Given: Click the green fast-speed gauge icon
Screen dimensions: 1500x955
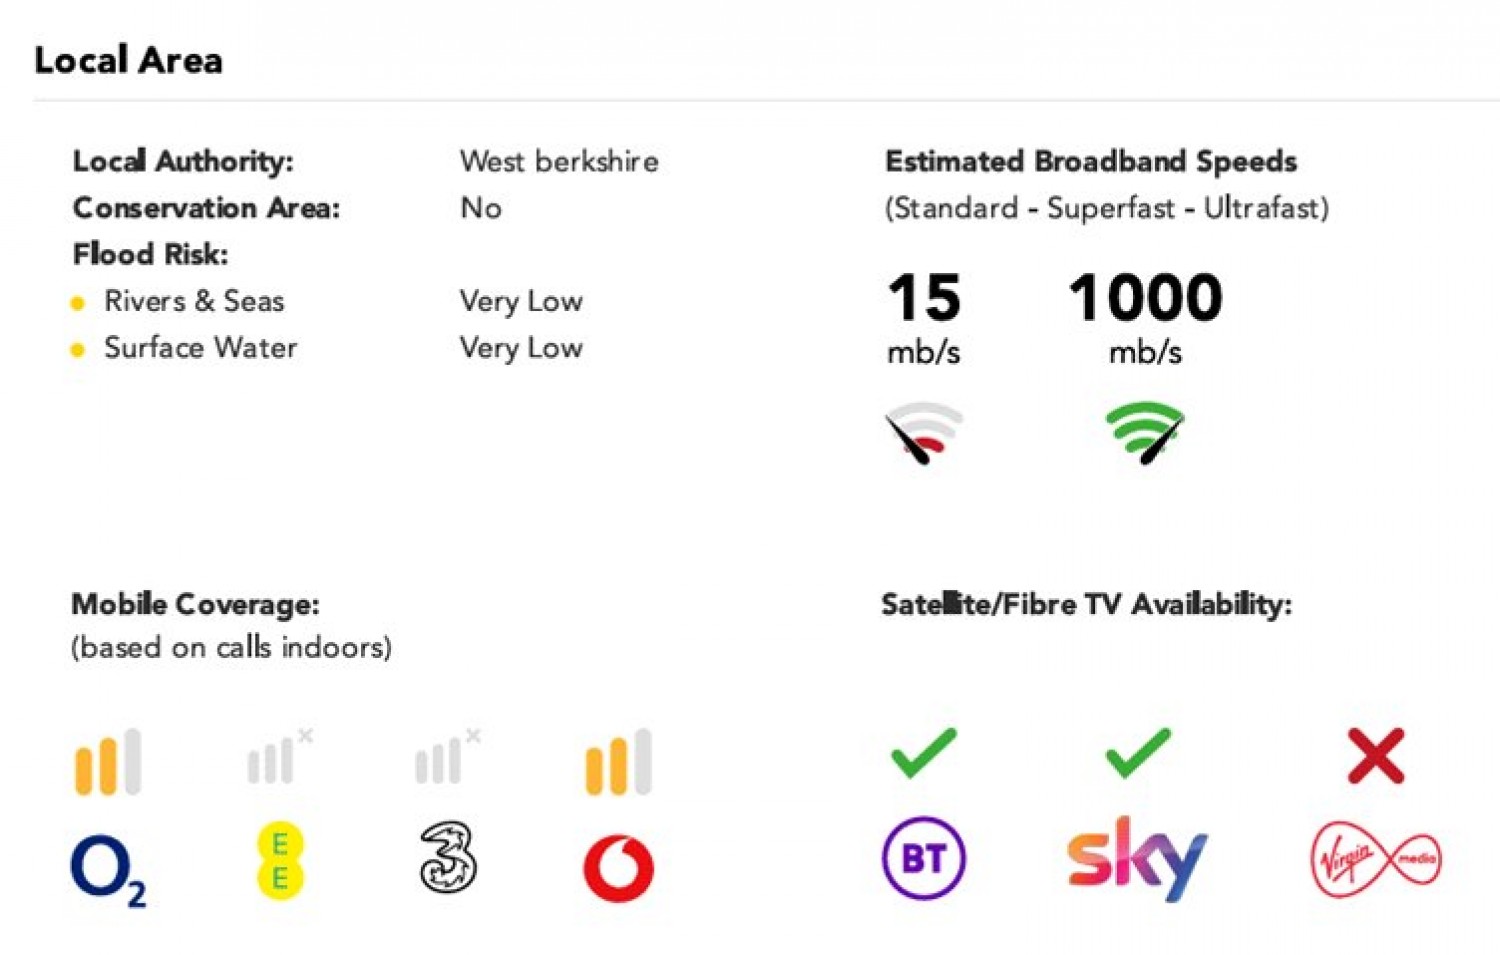Looking at the screenshot, I should [1146, 433].
